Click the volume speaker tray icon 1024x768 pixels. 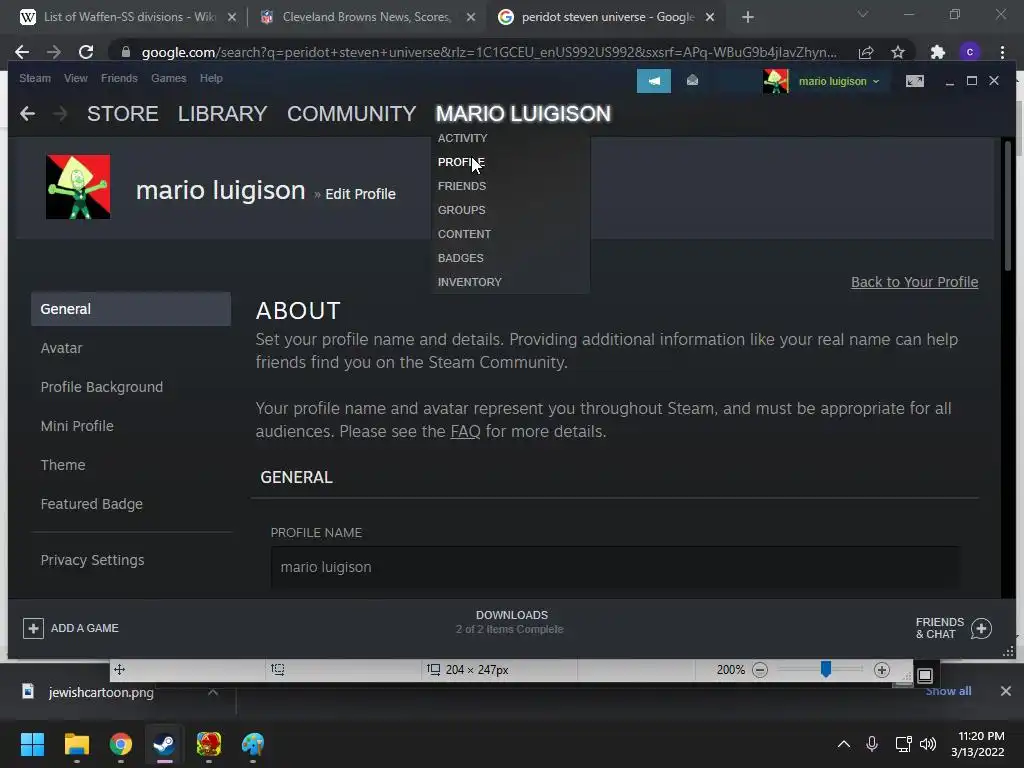pos(928,744)
